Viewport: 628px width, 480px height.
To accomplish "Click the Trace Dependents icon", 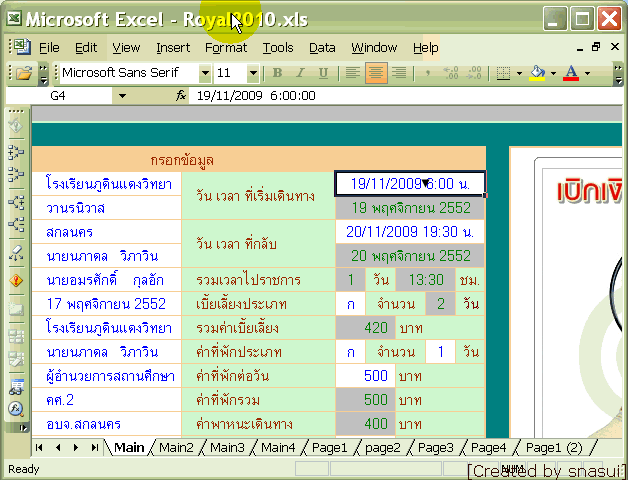I will (16, 201).
